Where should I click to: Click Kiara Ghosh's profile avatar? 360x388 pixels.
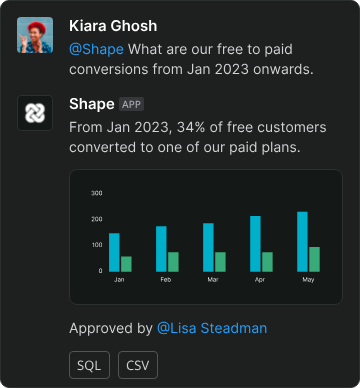[x=35, y=35]
